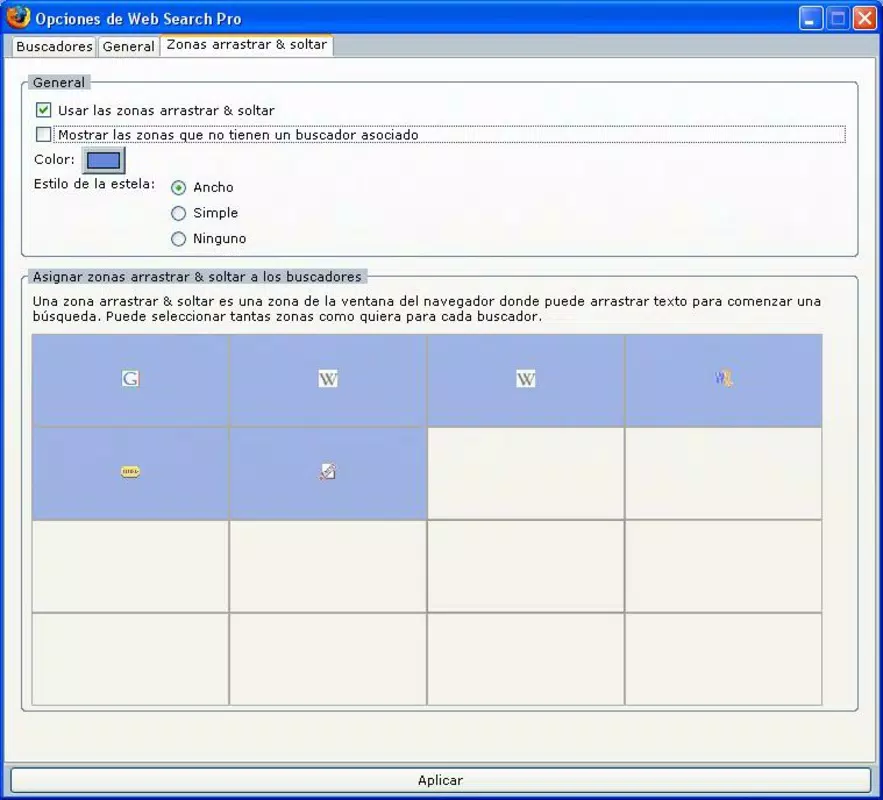Viewport: 883px width, 800px height.
Task: Select the Google G icon zone
Action: click(130, 380)
